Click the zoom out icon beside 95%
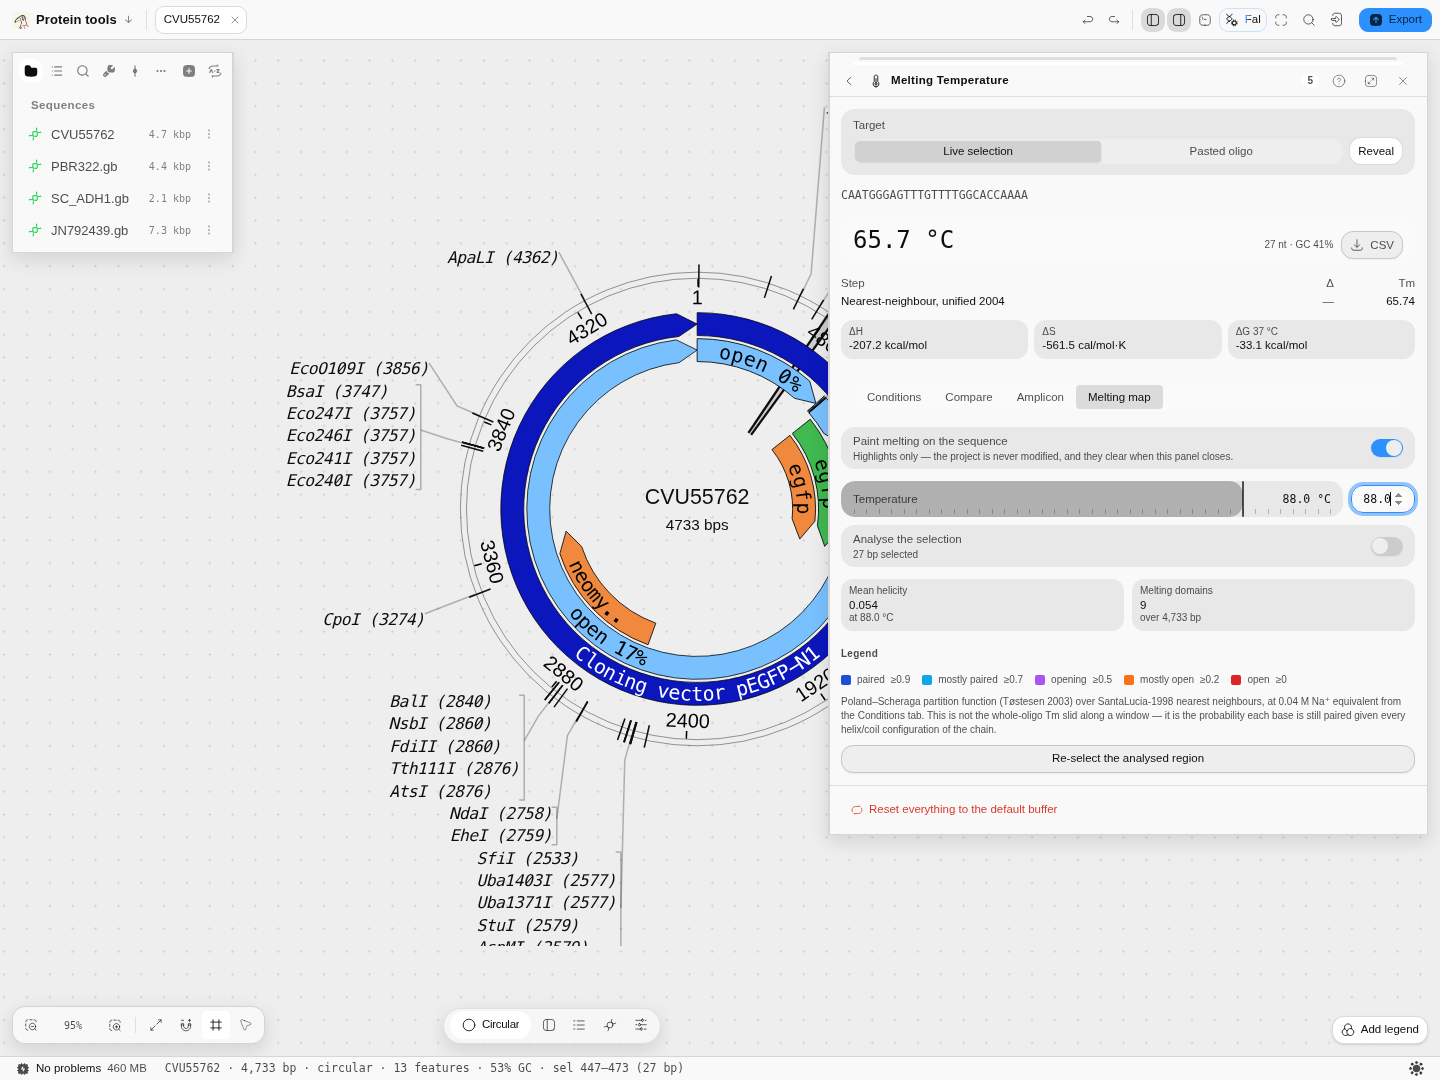Image resolution: width=1440 pixels, height=1080 pixels. [x=31, y=1025]
